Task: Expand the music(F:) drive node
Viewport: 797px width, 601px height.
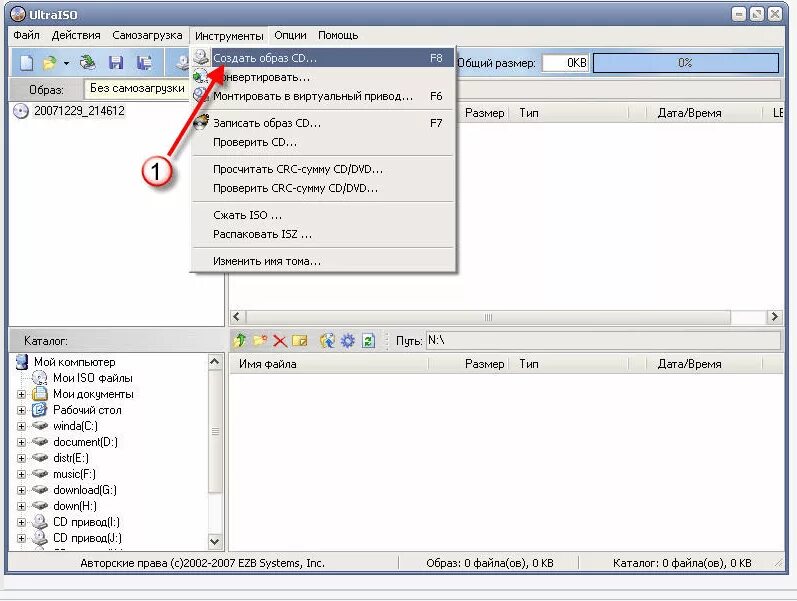Action: coord(21,474)
